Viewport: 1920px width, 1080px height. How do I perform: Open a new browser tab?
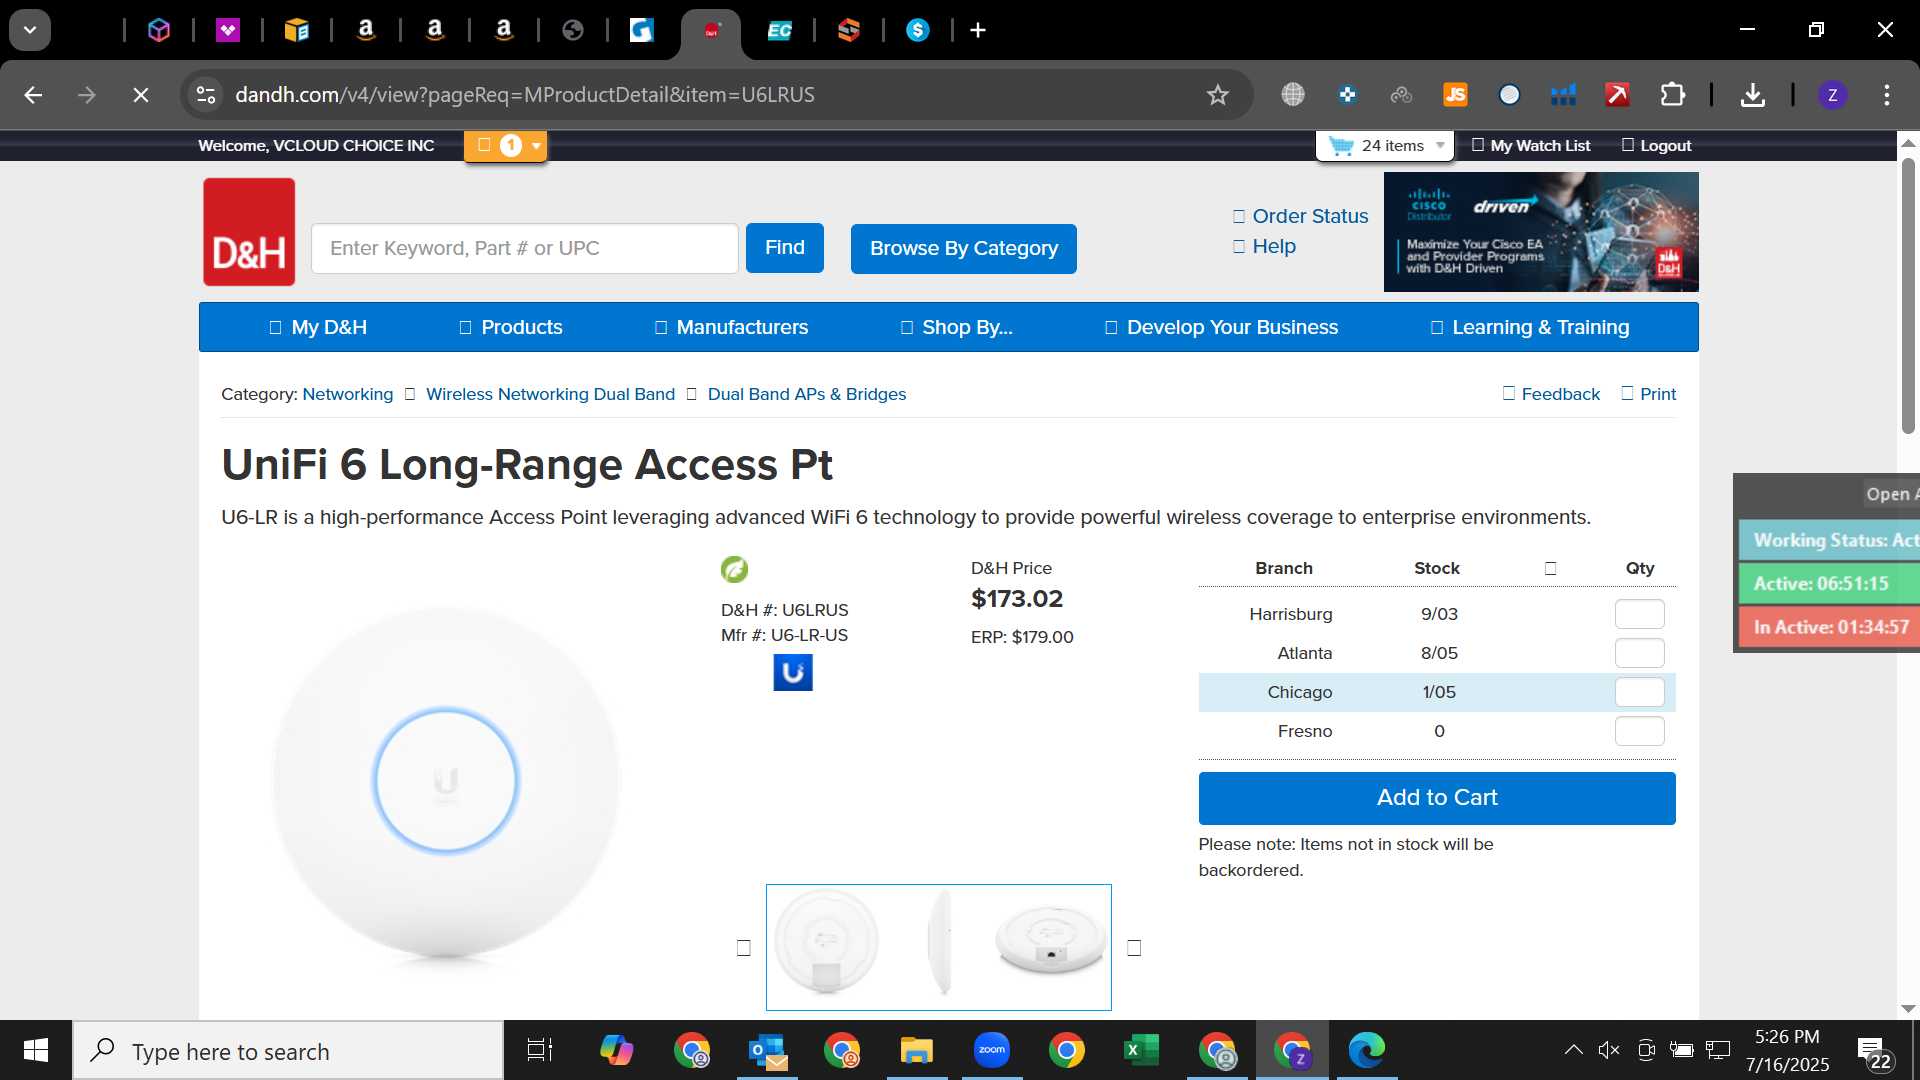[x=978, y=30]
